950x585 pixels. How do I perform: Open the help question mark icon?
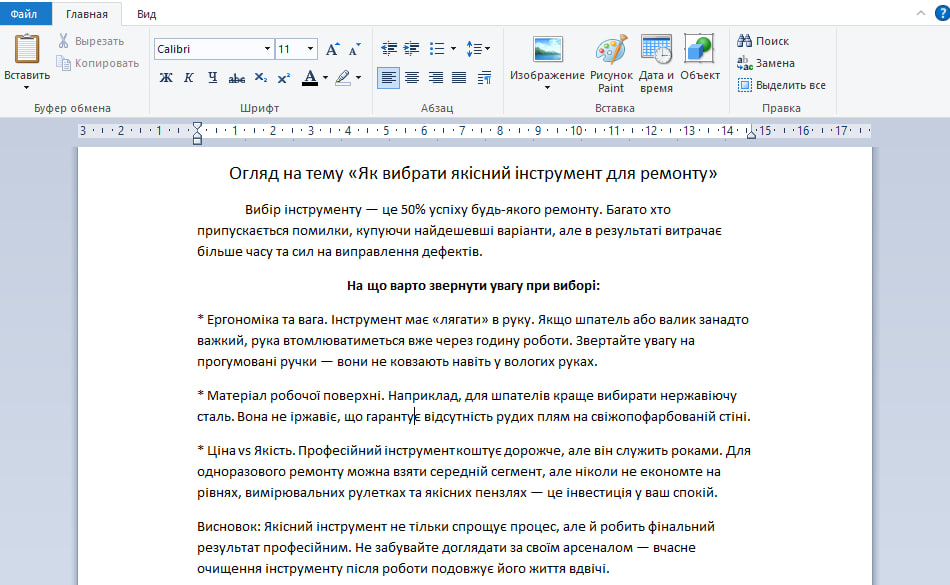coord(943,13)
